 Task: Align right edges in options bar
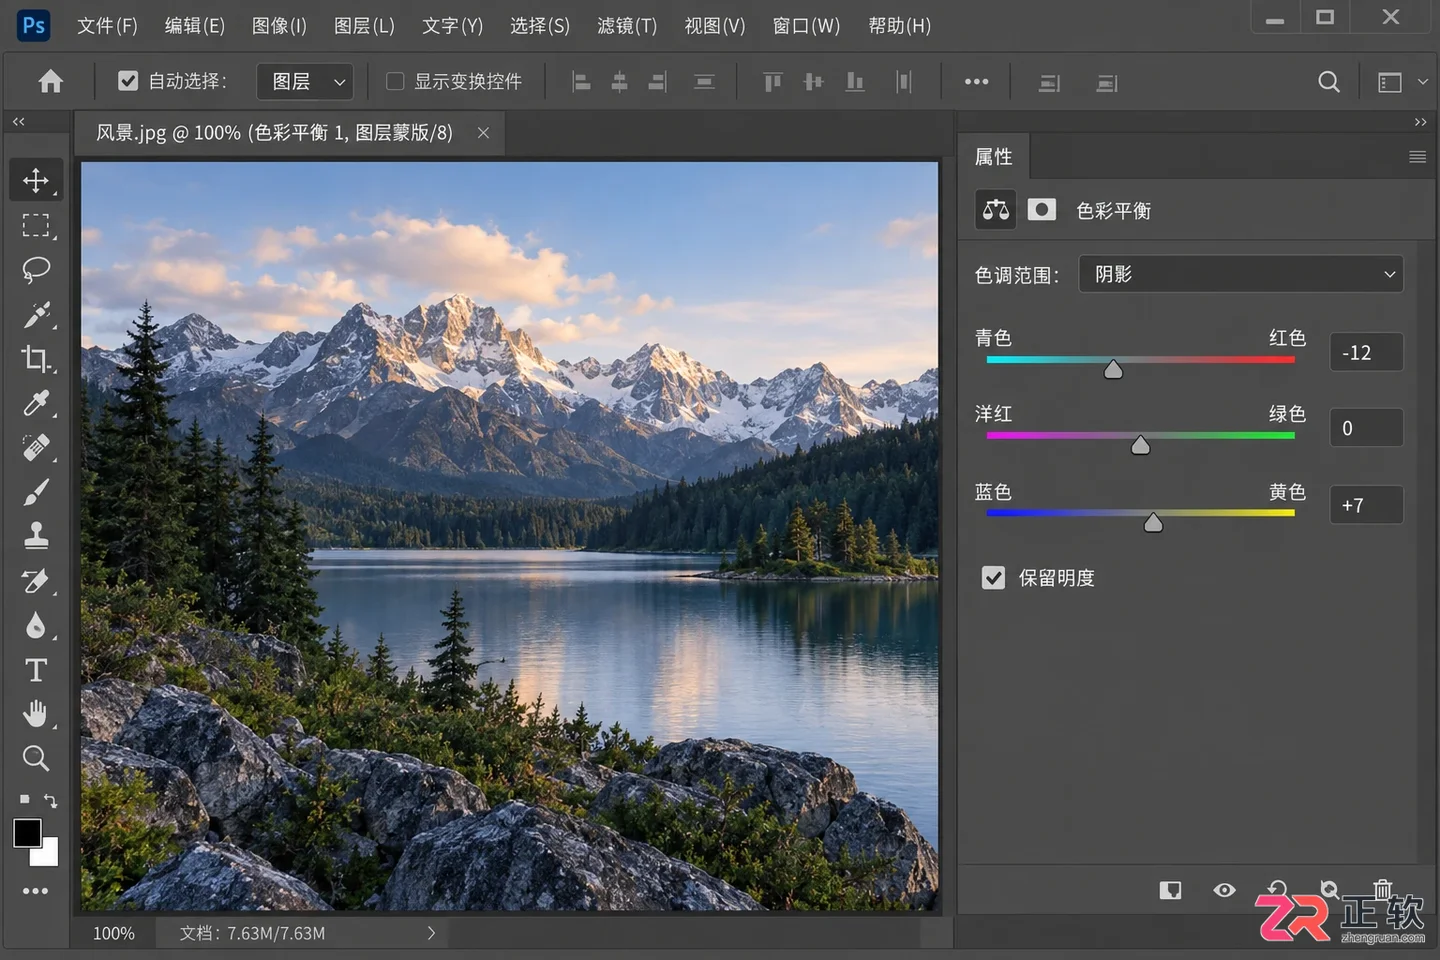pos(657,82)
